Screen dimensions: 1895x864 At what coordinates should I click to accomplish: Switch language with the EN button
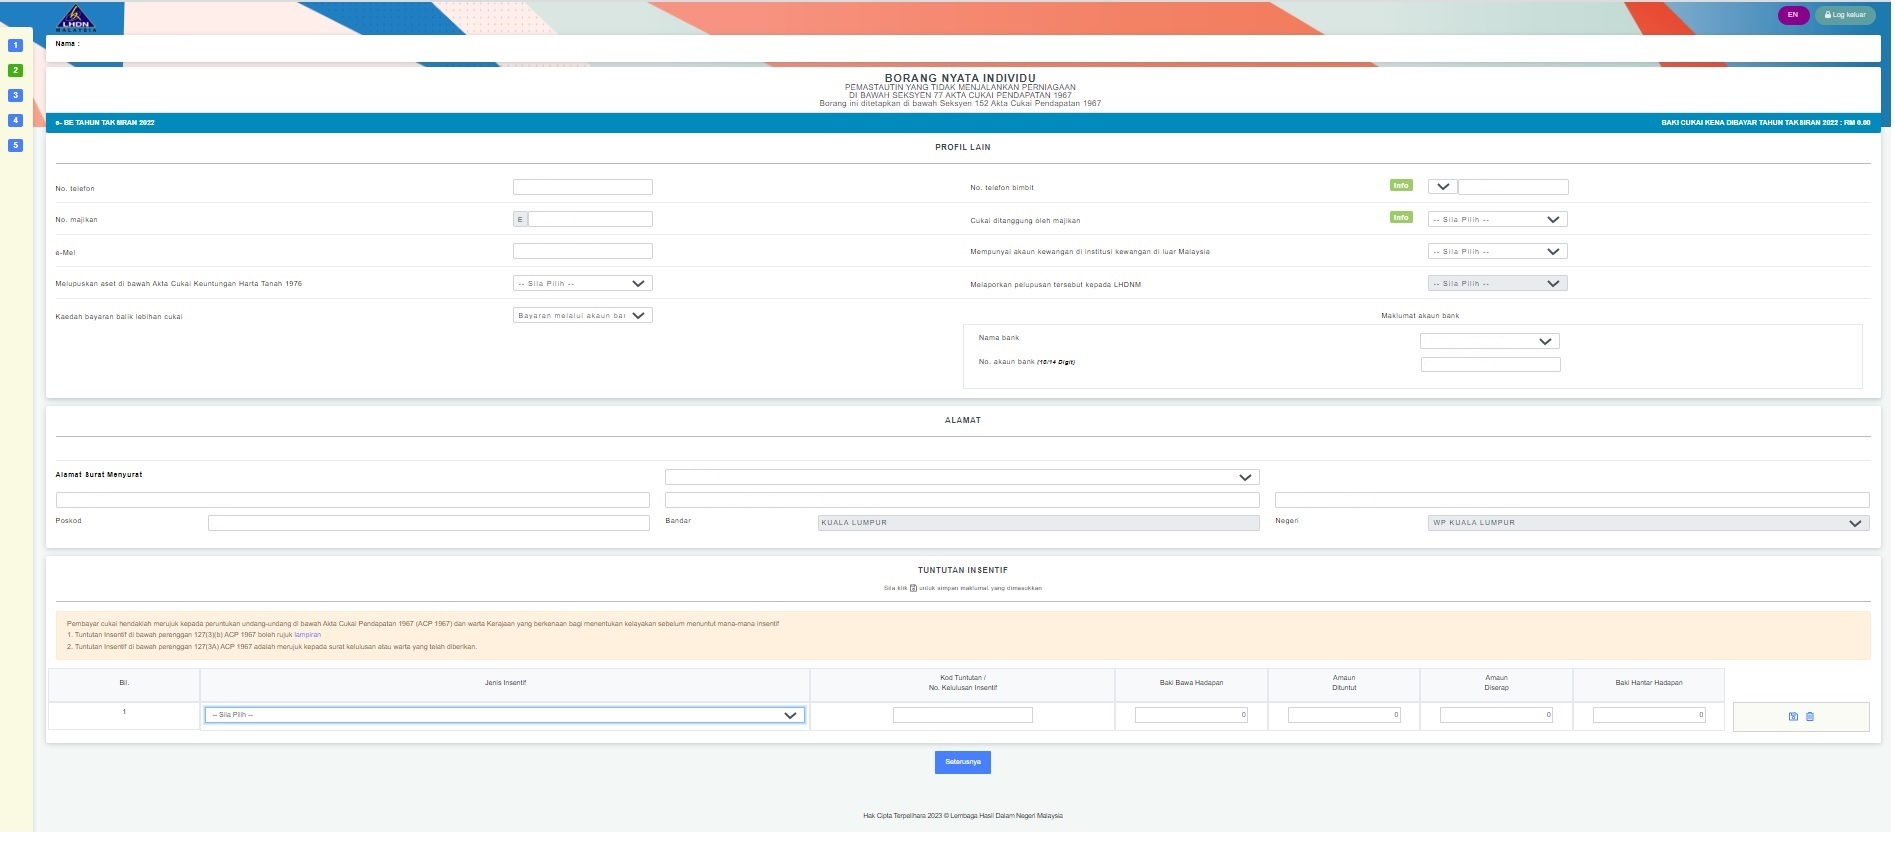(1792, 15)
